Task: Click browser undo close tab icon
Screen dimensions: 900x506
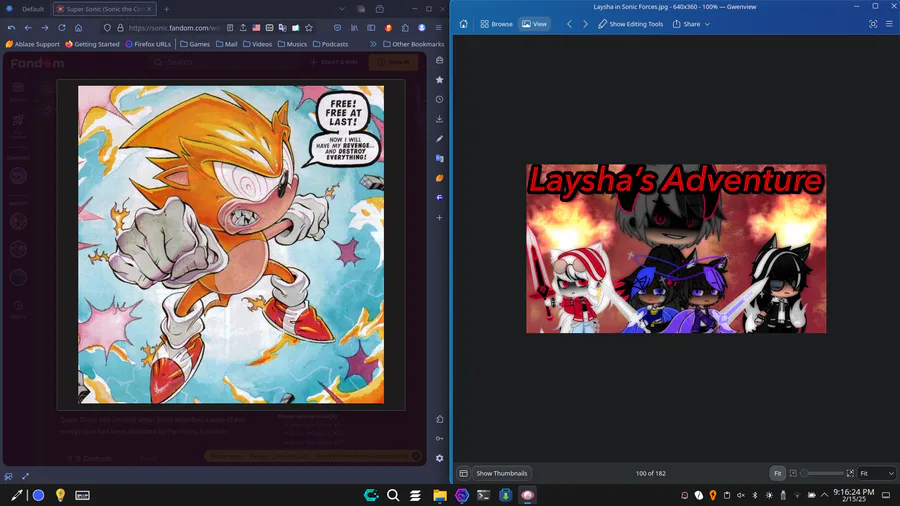Action: (11, 28)
